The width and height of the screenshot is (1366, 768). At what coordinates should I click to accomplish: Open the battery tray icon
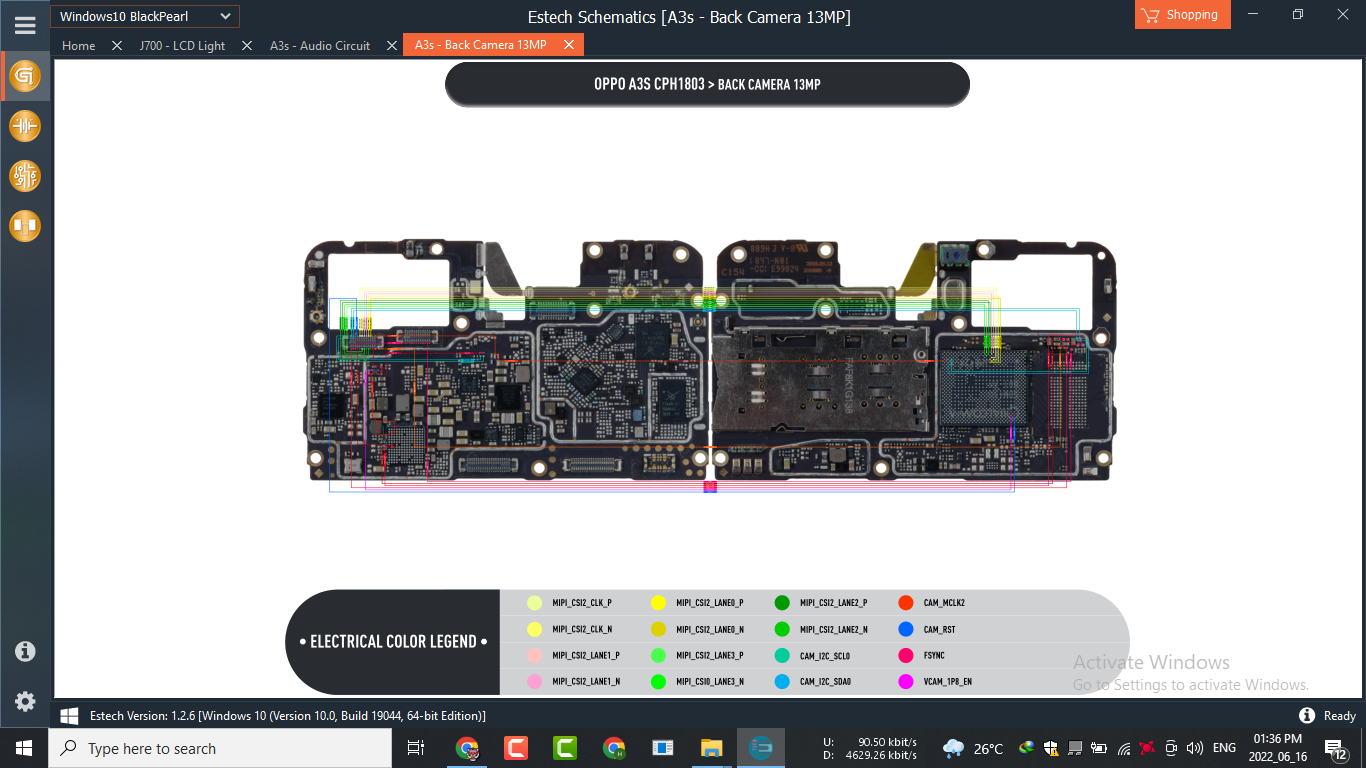(1099, 748)
